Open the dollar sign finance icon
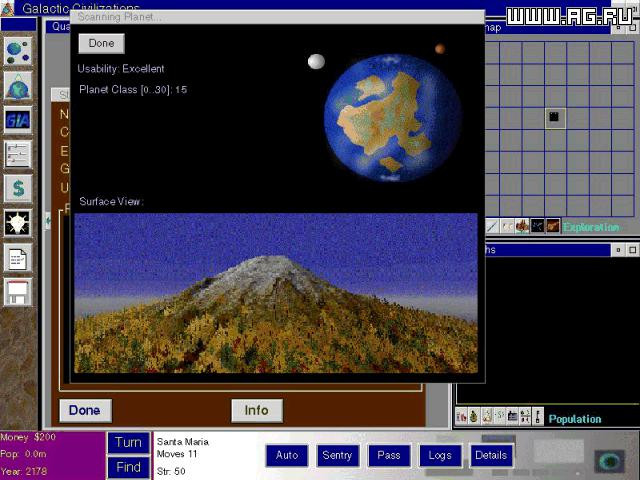The height and width of the screenshot is (480, 640). [x=18, y=189]
